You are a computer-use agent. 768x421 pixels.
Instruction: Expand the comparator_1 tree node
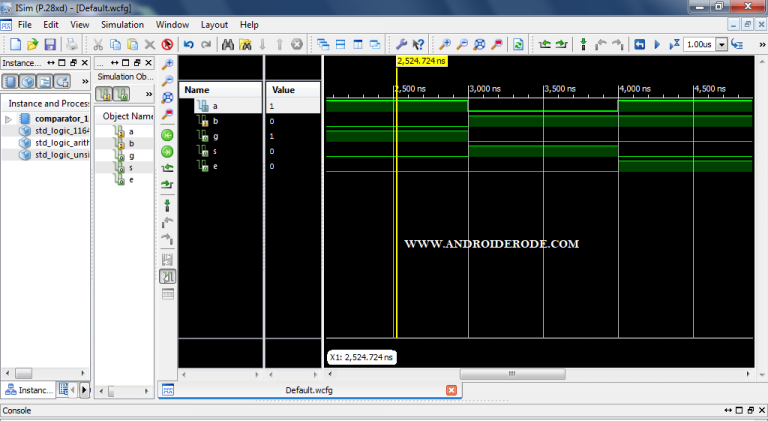(x=8, y=119)
